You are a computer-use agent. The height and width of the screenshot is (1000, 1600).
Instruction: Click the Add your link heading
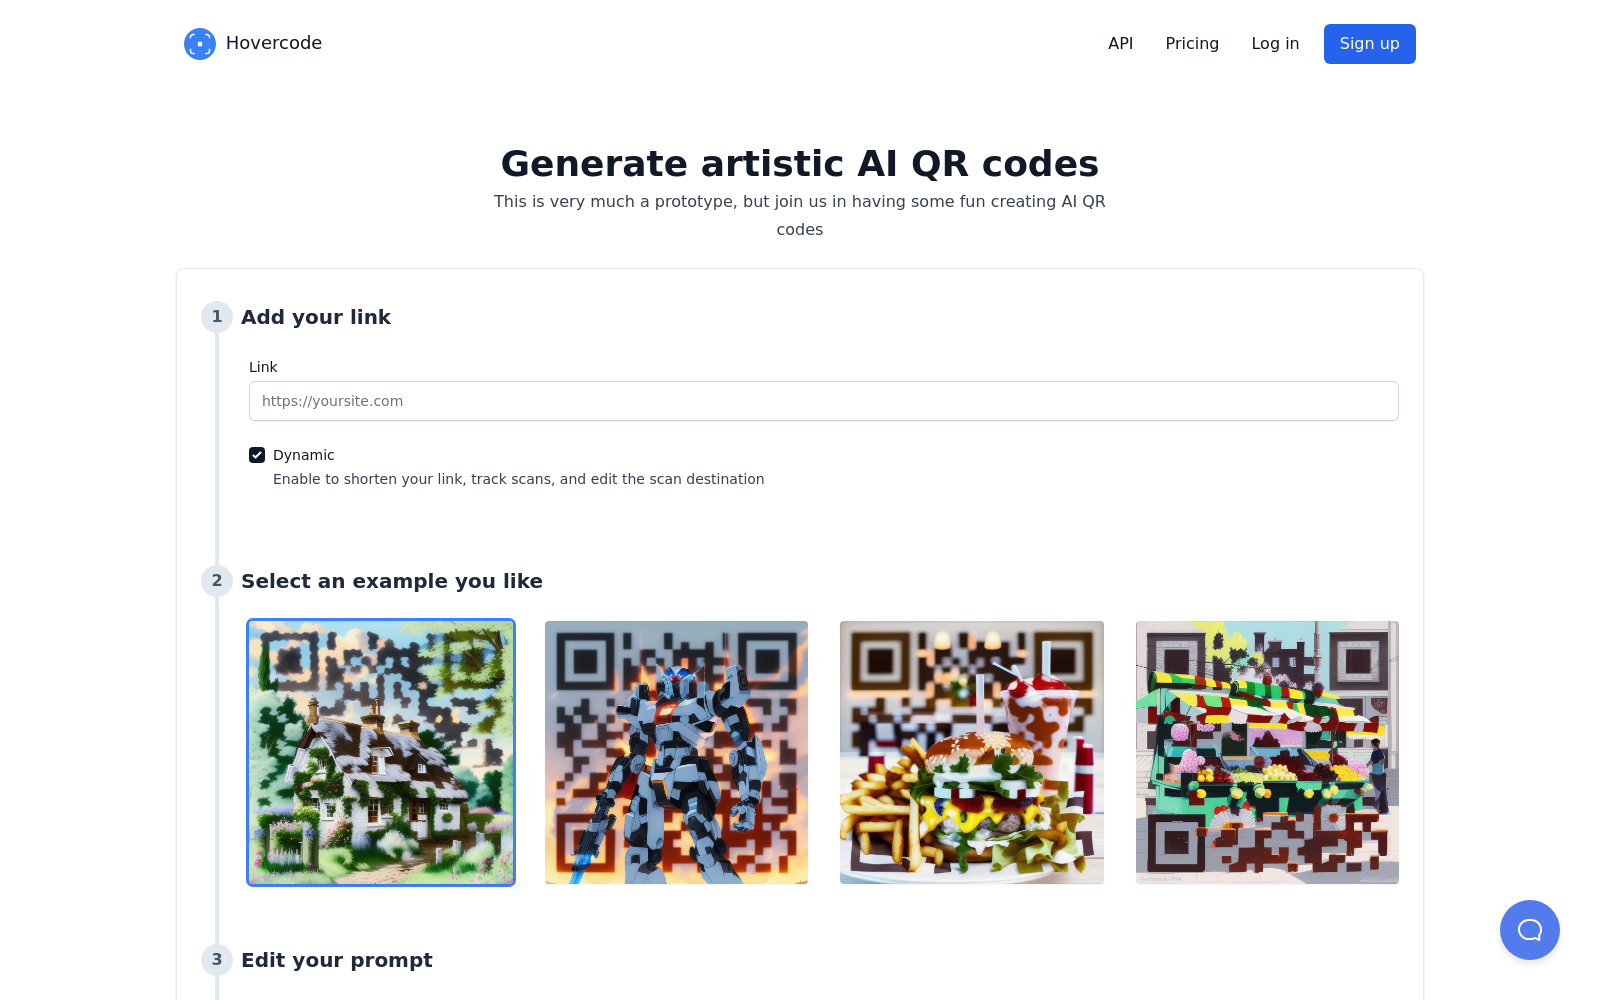pyautogui.click(x=316, y=317)
